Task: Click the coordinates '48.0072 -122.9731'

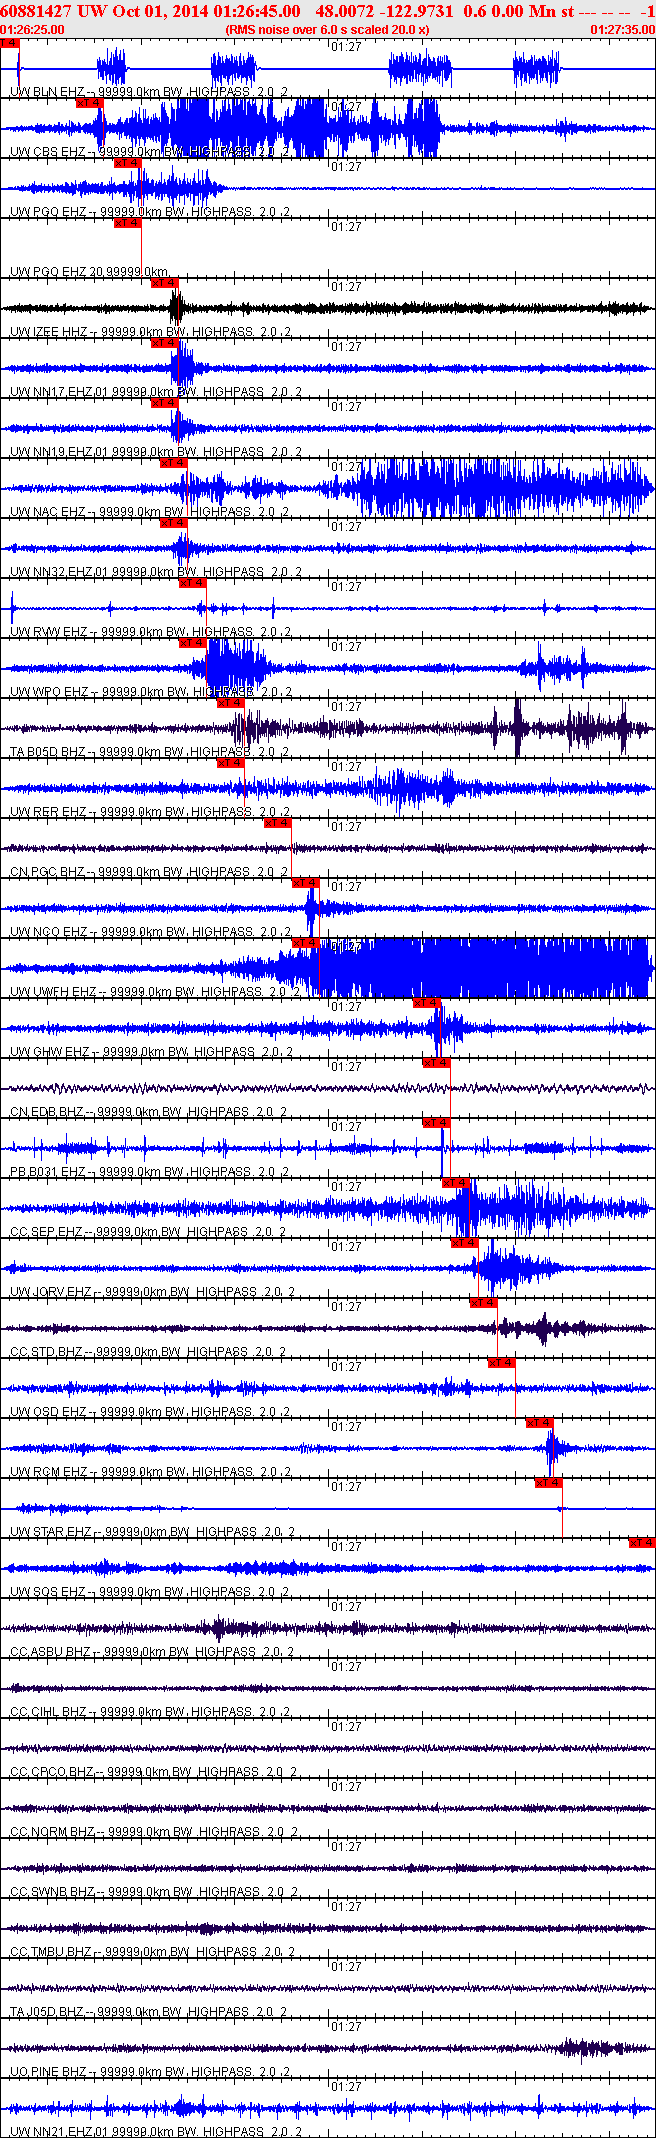Action: coord(384,12)
